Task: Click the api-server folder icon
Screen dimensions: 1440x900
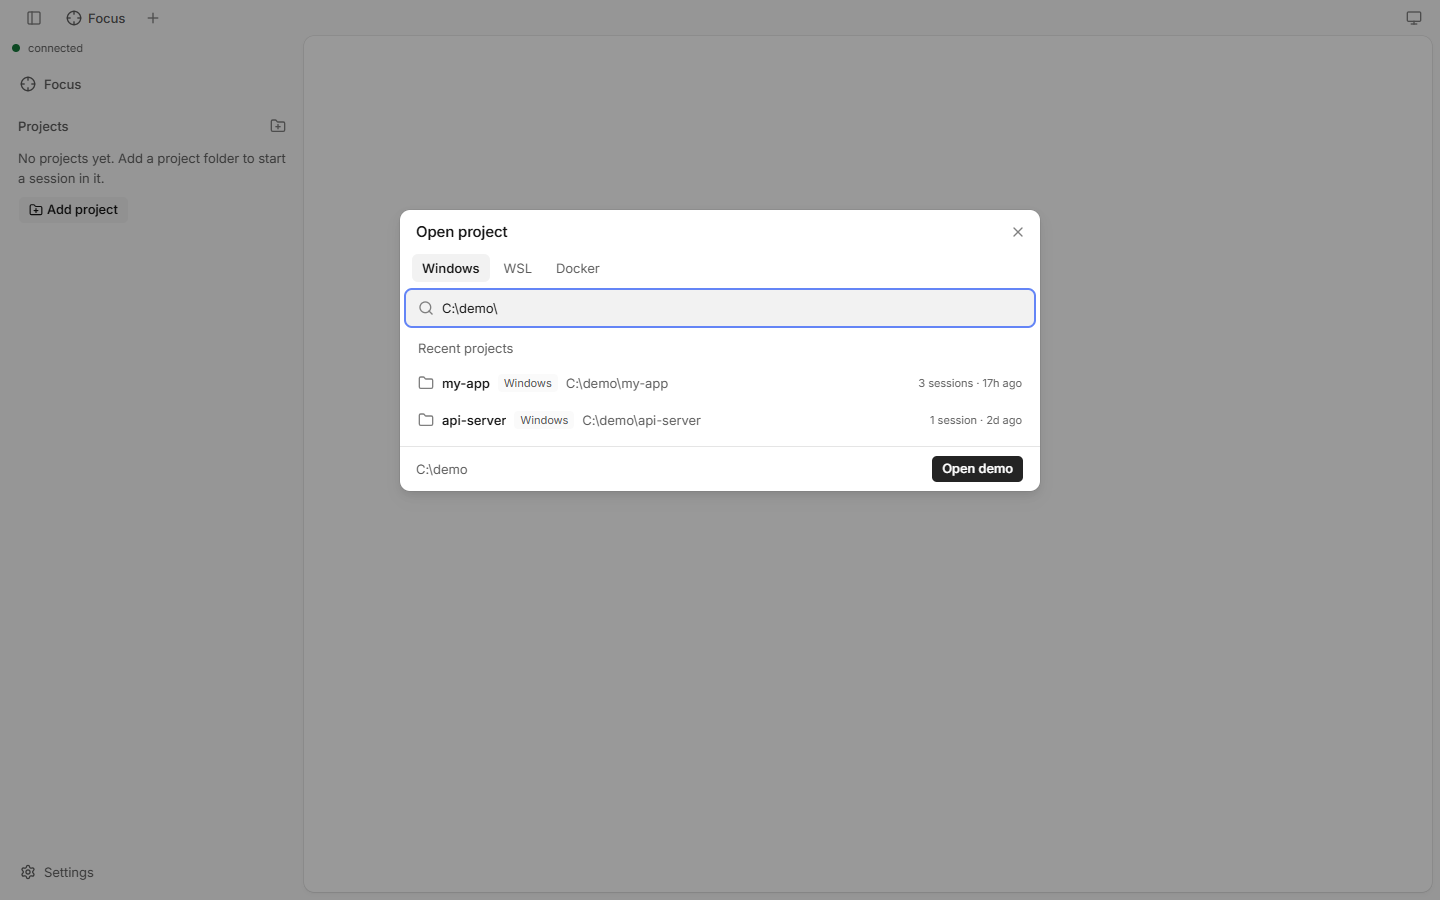Action: coord(426,420)
